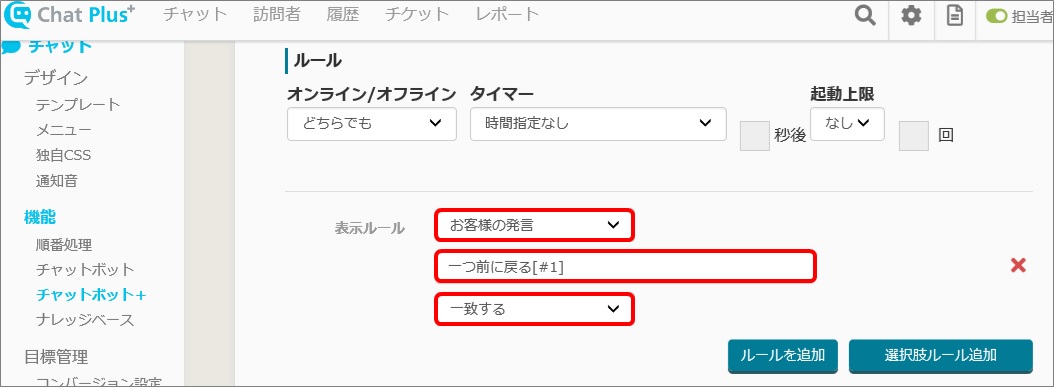Click the document icon in header
Image resolution: width=1054 pixels, height=387 pixels.
955,15
